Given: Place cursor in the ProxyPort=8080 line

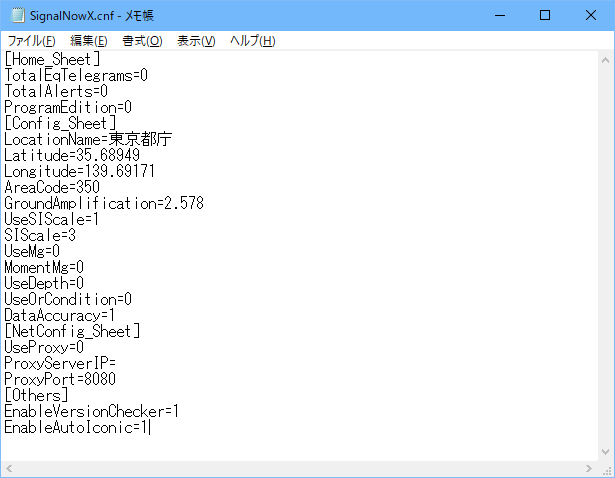Looking at the screenshot, I should [60, 379].
